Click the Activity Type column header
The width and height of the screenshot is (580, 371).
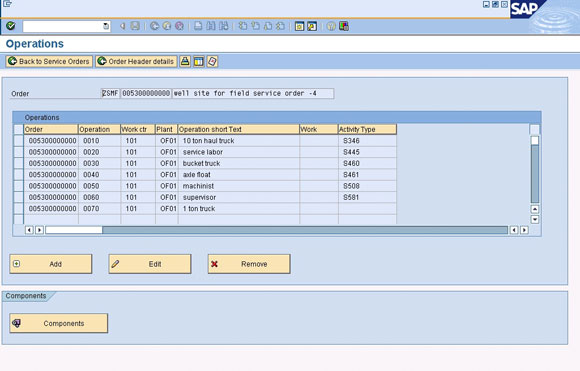point(367,129)
